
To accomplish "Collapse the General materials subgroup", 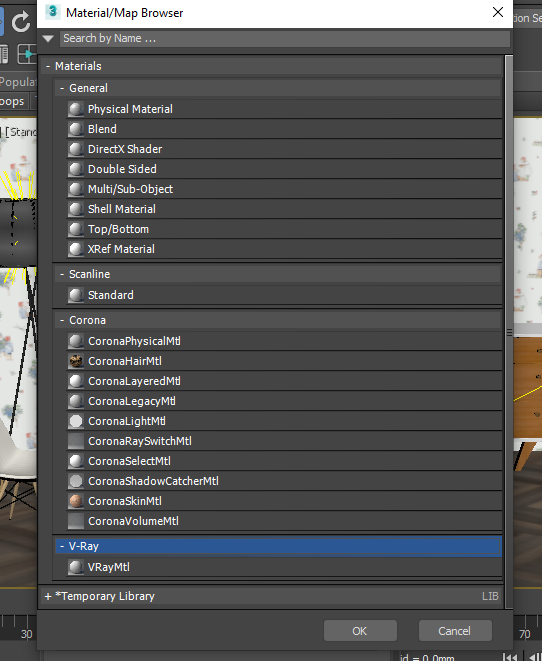I will point(62,88).
